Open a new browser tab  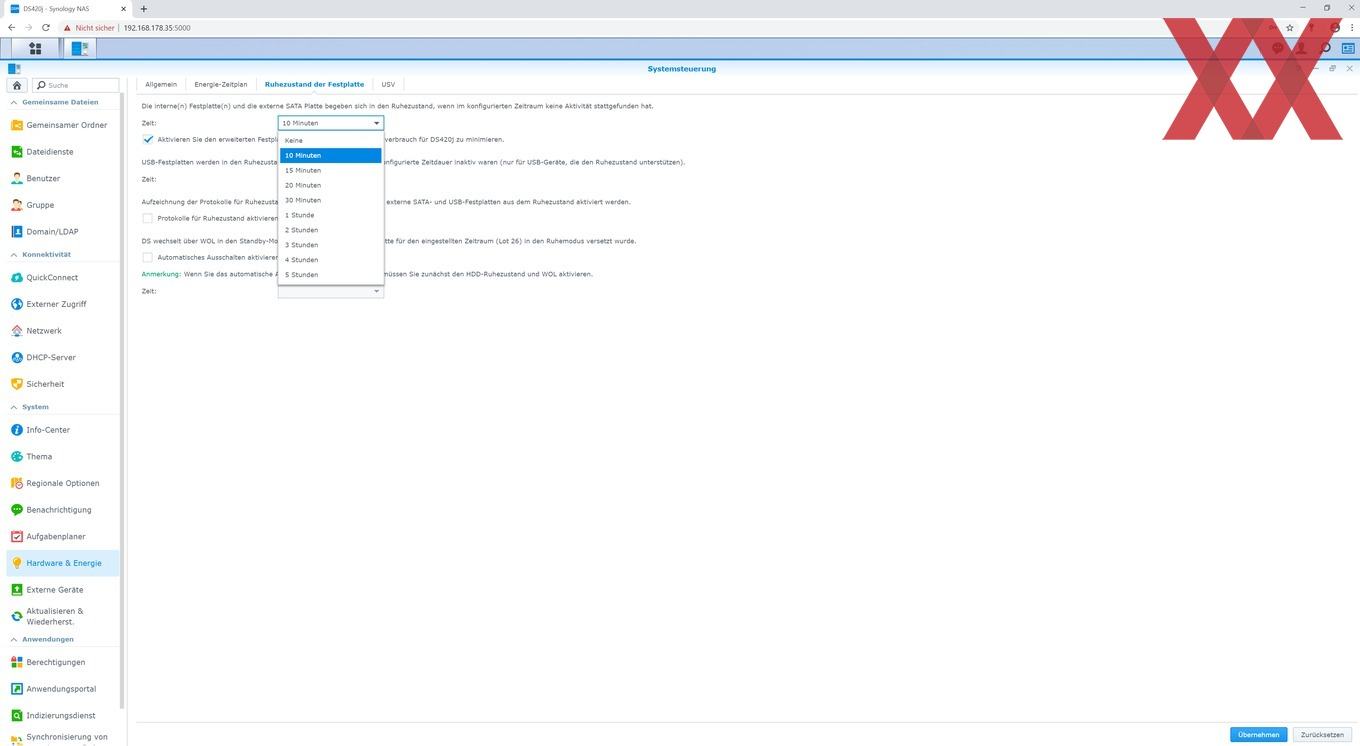click(143, 9)
